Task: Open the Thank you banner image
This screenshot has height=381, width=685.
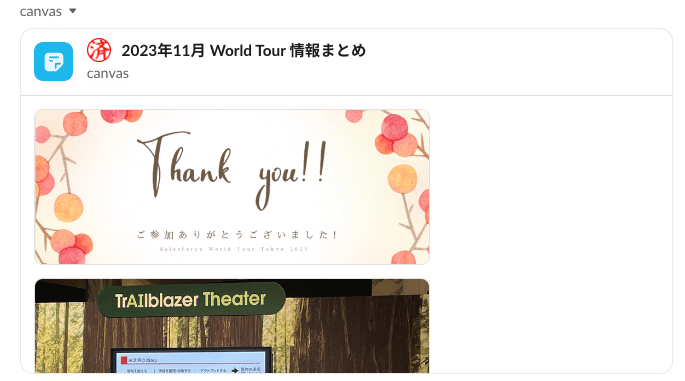Action: click(232, 187)
